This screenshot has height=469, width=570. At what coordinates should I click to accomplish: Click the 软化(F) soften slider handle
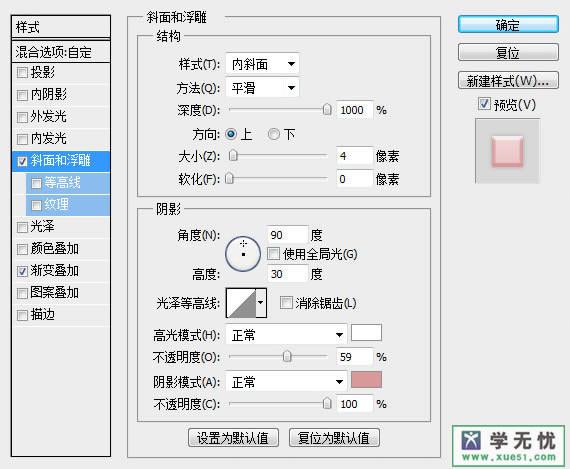229,179
